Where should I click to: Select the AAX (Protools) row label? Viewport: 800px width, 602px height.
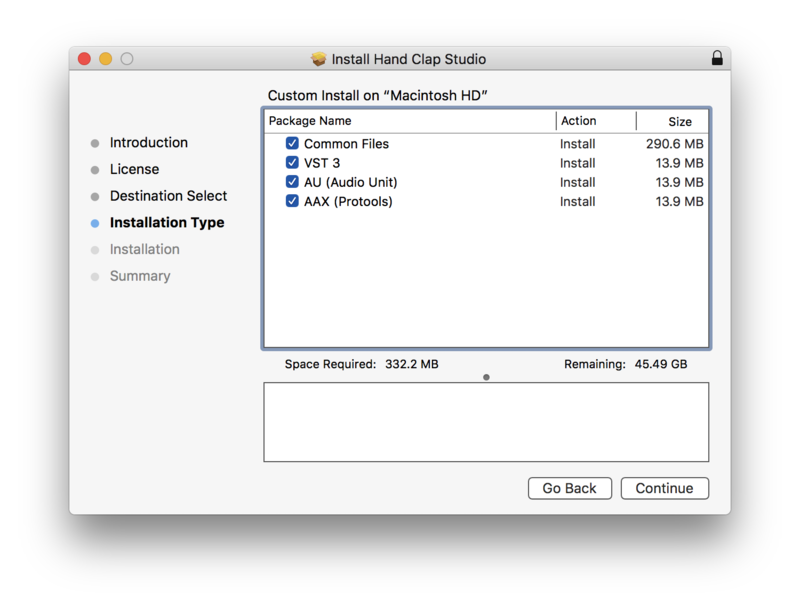point(348,201)
